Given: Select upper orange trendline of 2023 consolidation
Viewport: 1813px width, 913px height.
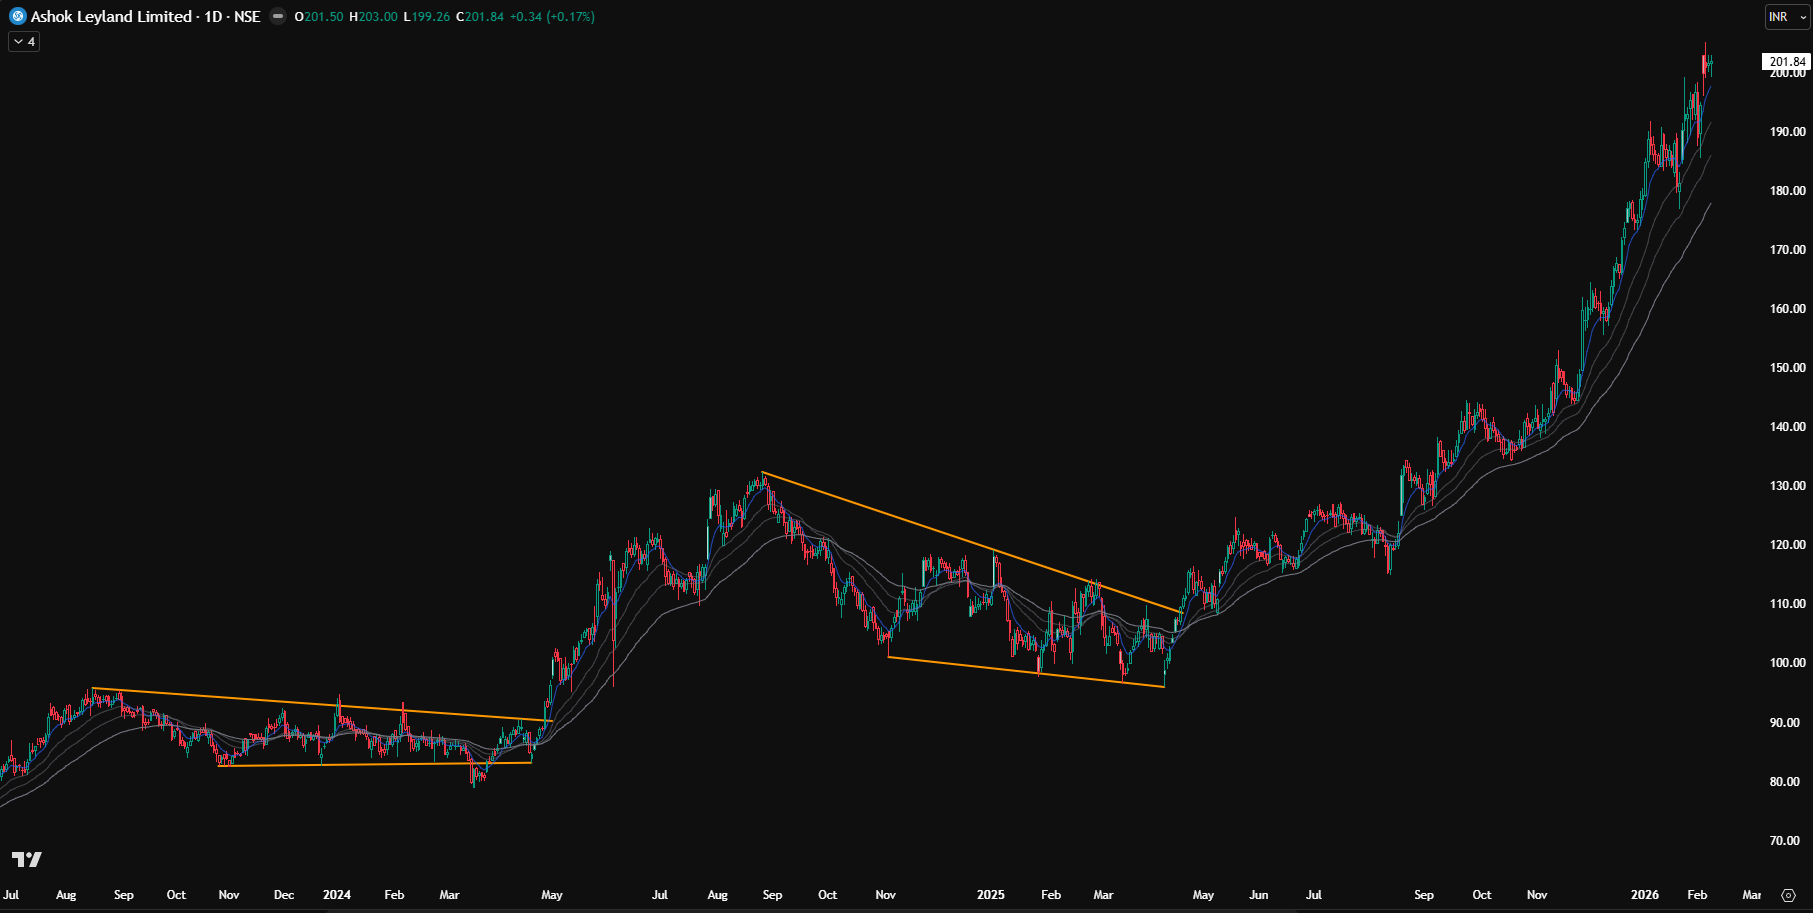Looking at the screenshot, I should tap(320, 704).
